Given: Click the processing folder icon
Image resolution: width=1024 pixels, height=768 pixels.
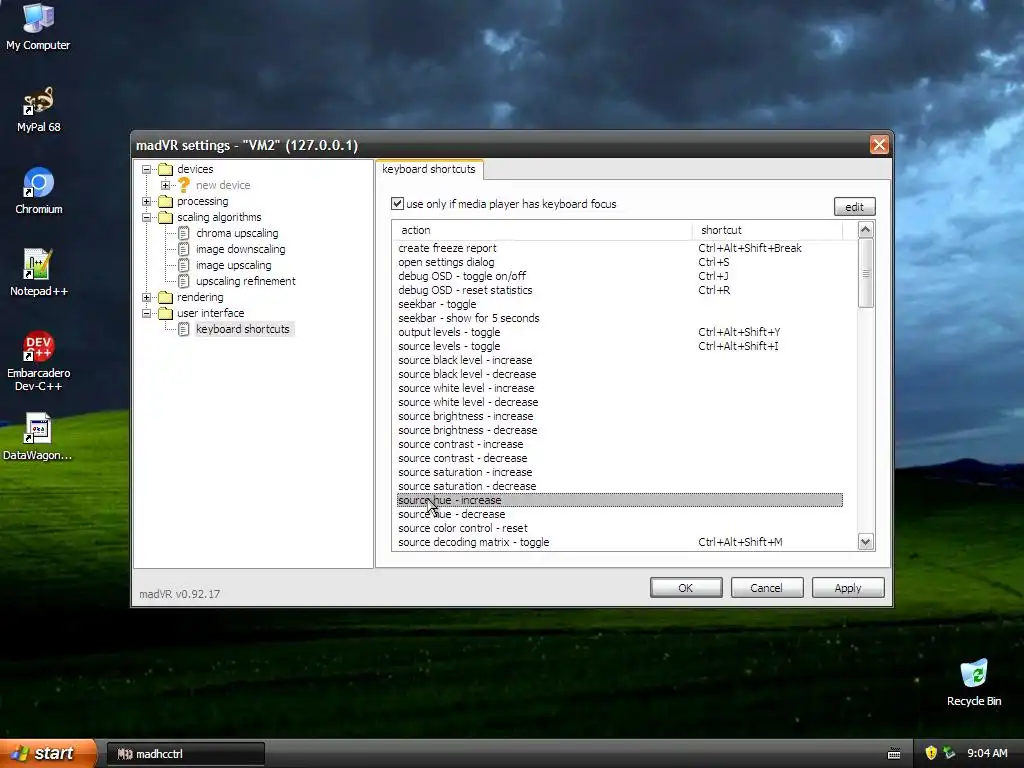Looking at the screenshot, I should point(165,201).
